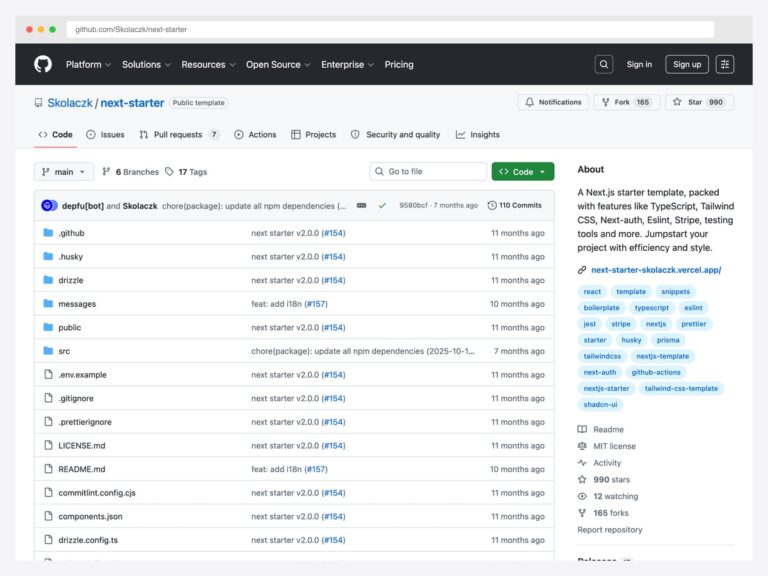Switch to the Security and quality tab
The width and height of the screenshot is (768, 576).
[x=395, y=134]
